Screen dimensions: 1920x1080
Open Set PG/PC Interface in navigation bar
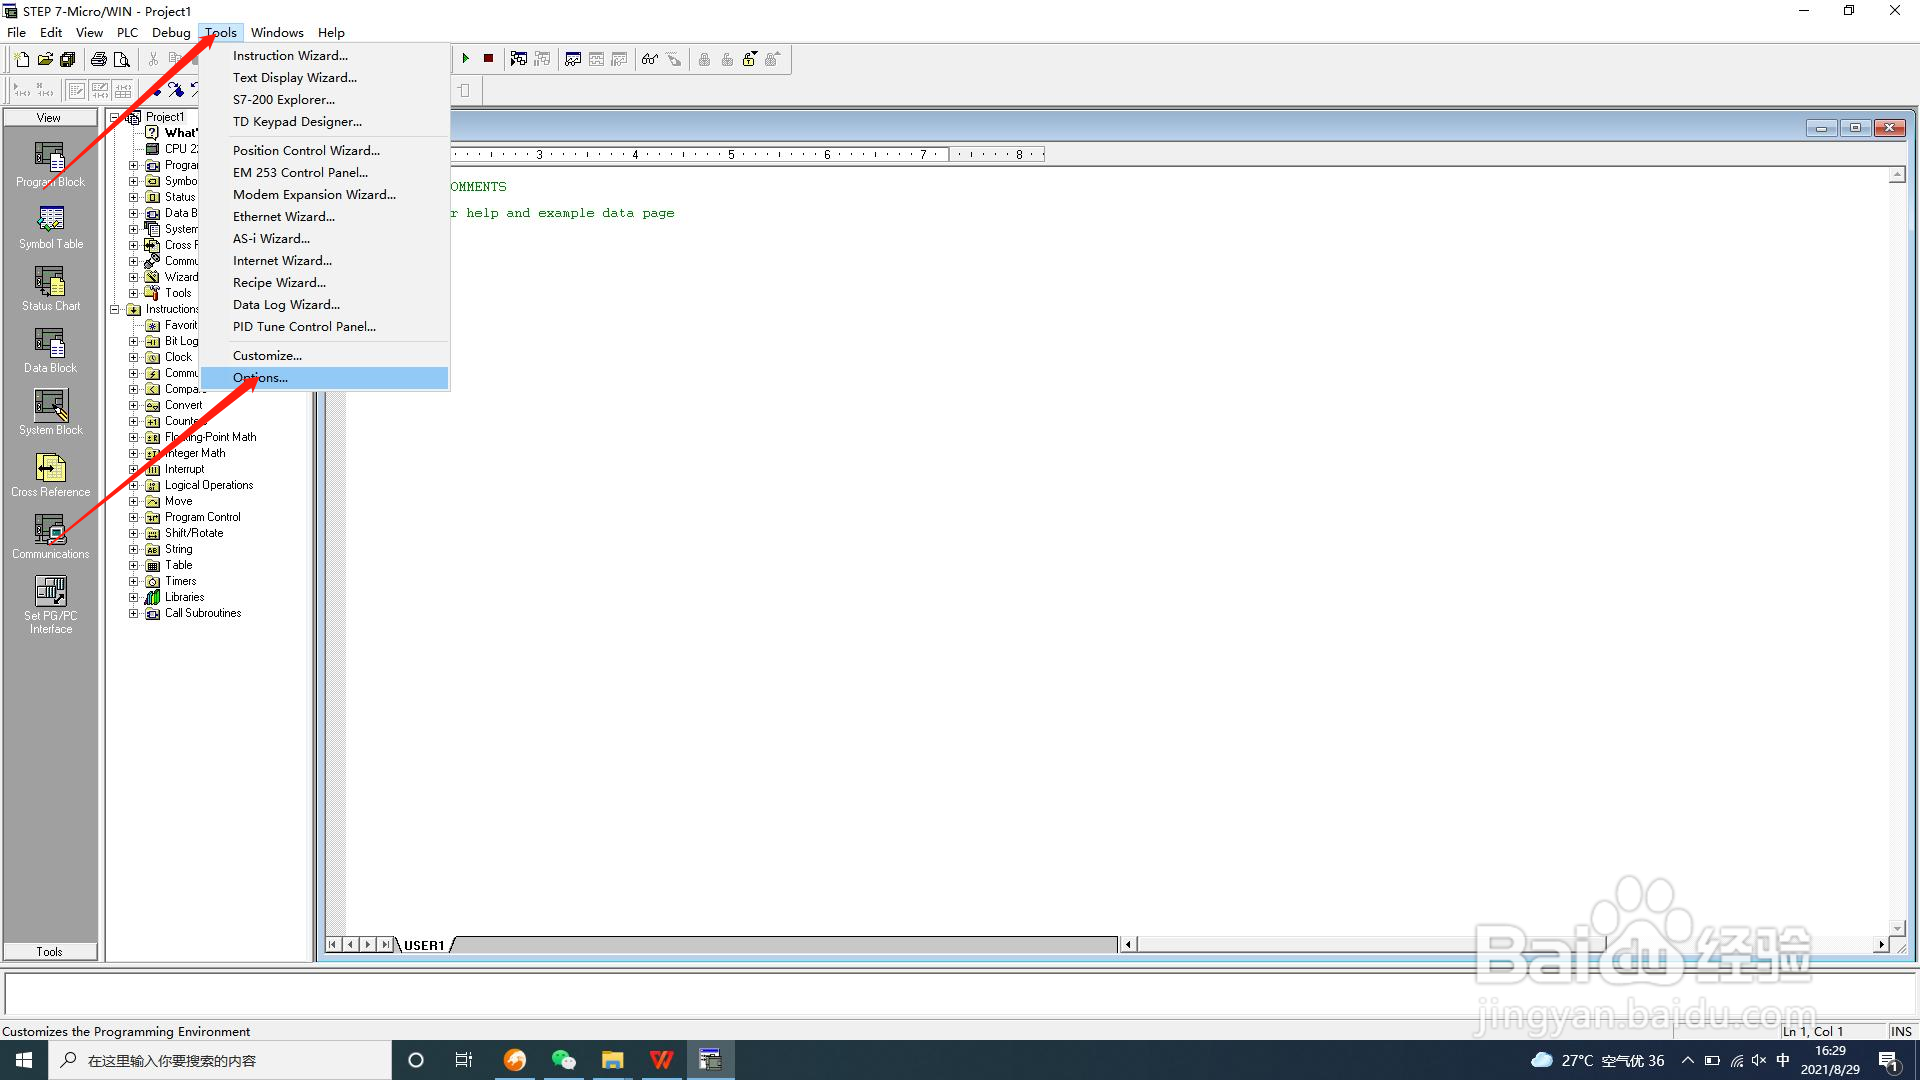pyautogui.click(x=50, y=604)
